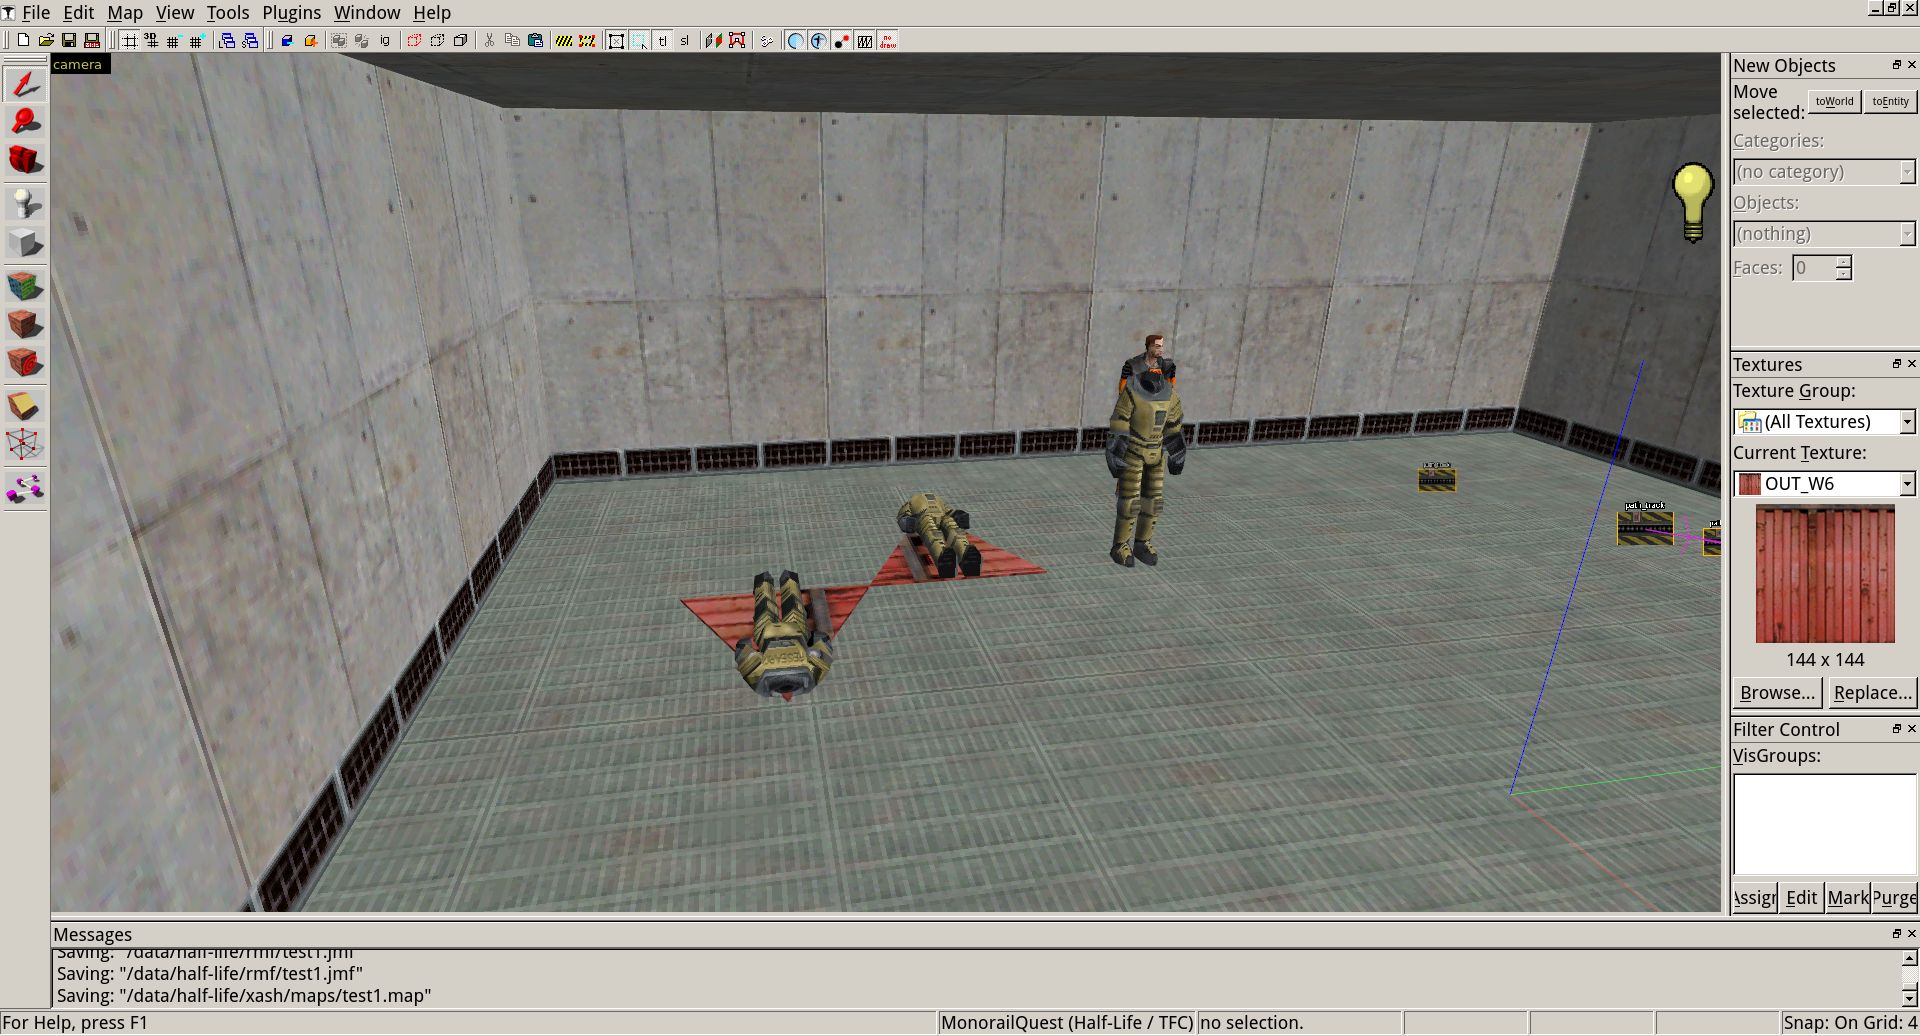Click the empty VisGroups list box
This screenshot has width=1920, height=1036.
click(1825, 824)
